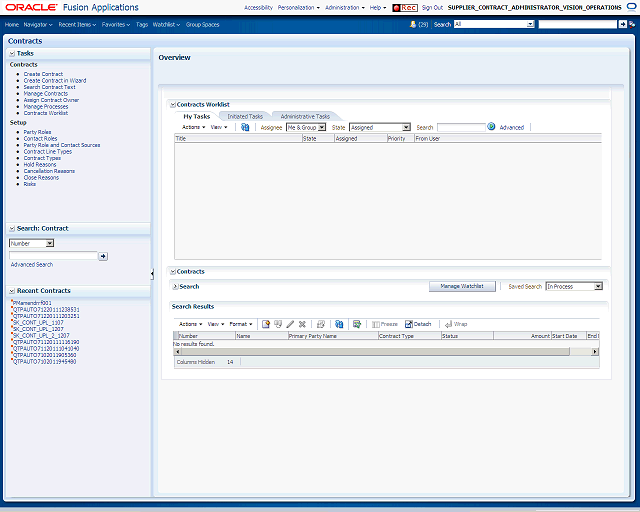This screenshot has width=640, height=512.
Task: Click the scroll right arrow of results table
Action: [x=595, y=352]
